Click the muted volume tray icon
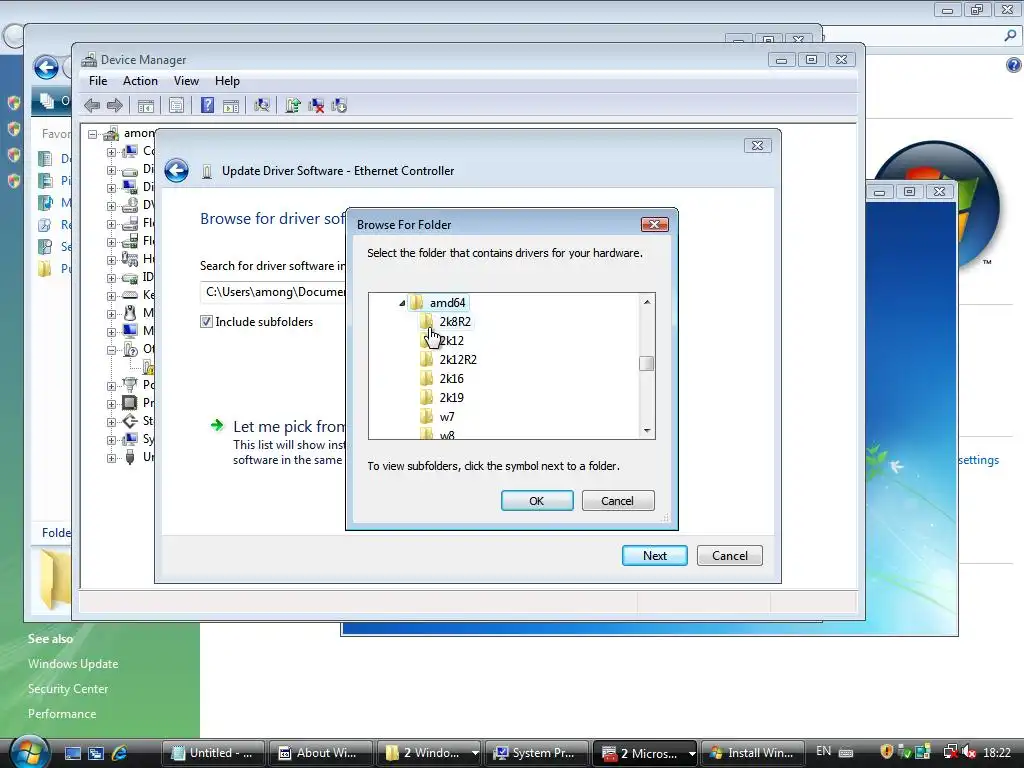Image resolution: width=1024 pixels, height=768 pixels. coord(968,752)
